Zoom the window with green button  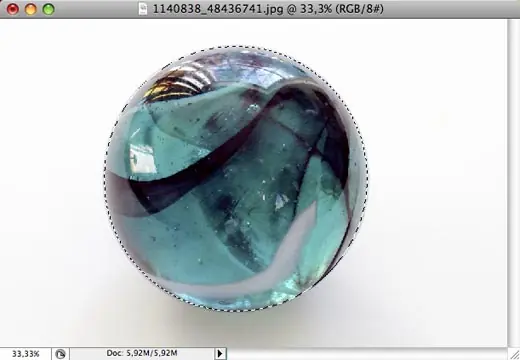pos(49,9)
